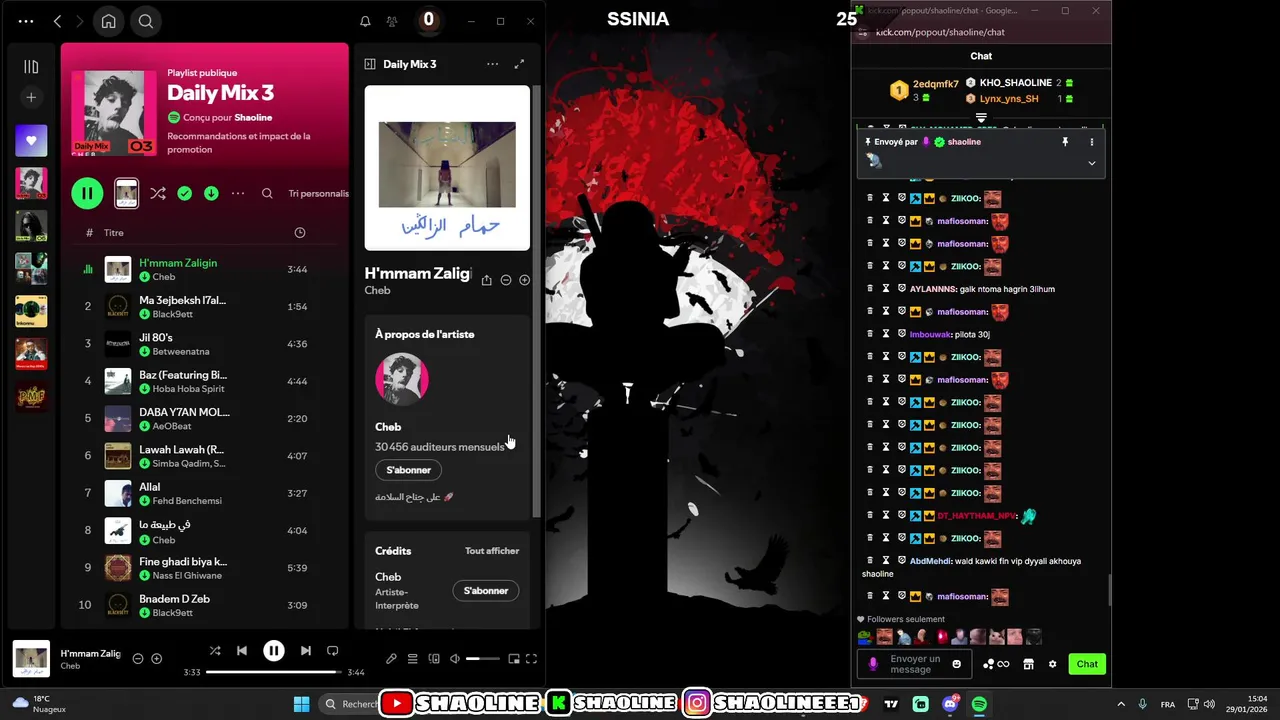Image resolution: width=1280 pixels, height=720 pixels.
Task: Open Kick chat settings gear
Action: click(1052, 664)
